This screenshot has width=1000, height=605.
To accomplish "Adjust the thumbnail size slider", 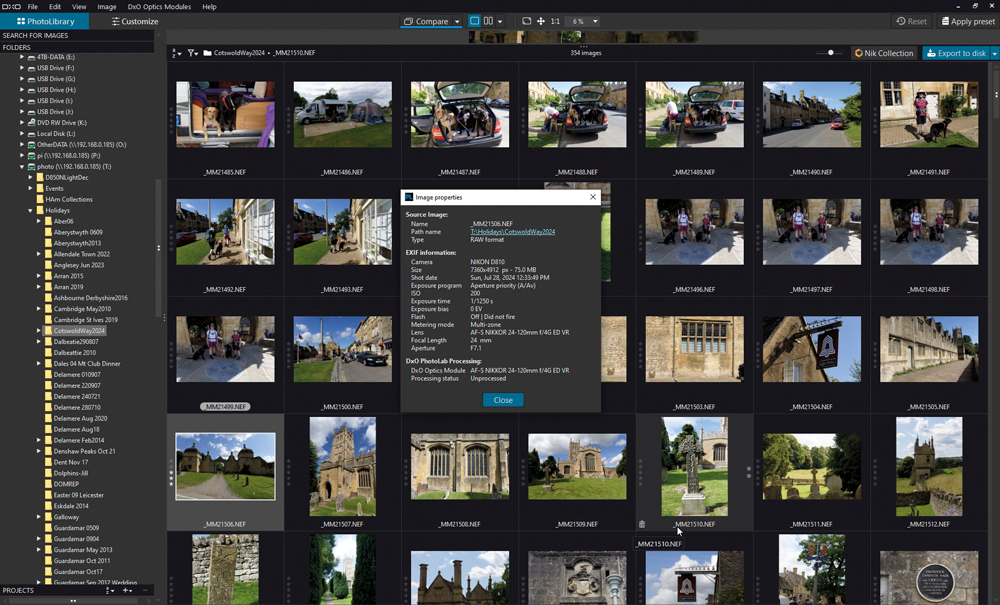I will 830,53.
